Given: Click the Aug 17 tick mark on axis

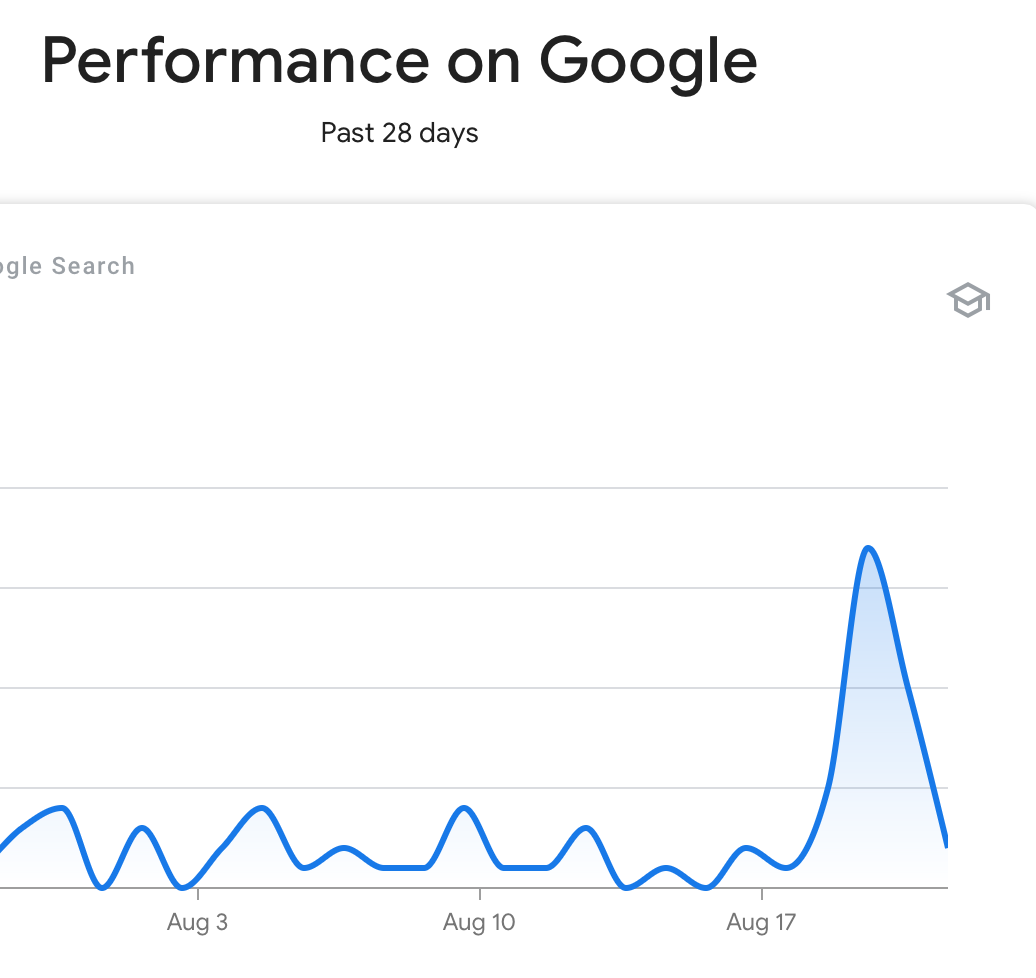Looking at the screenshot, I should click(762, 894).
